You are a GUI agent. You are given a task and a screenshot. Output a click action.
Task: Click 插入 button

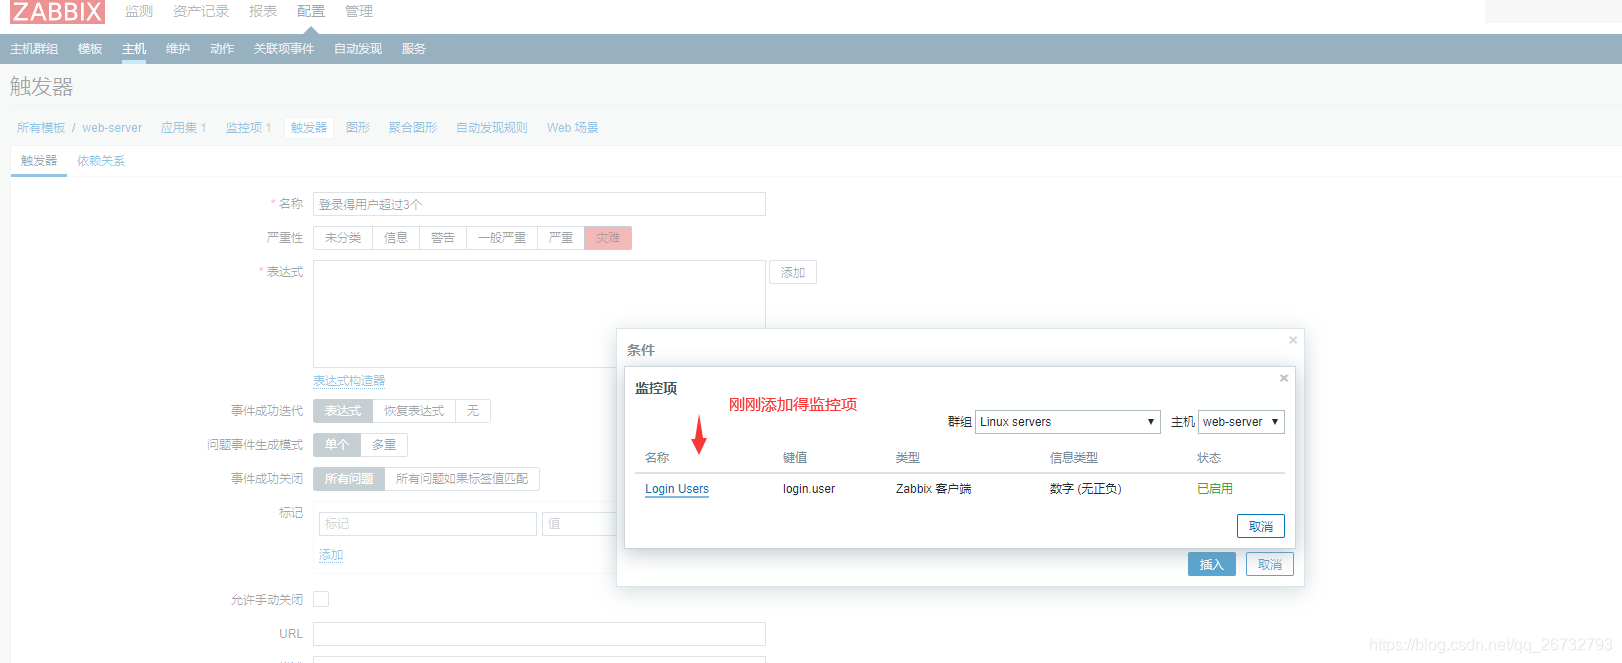[x=1212, y=564]
